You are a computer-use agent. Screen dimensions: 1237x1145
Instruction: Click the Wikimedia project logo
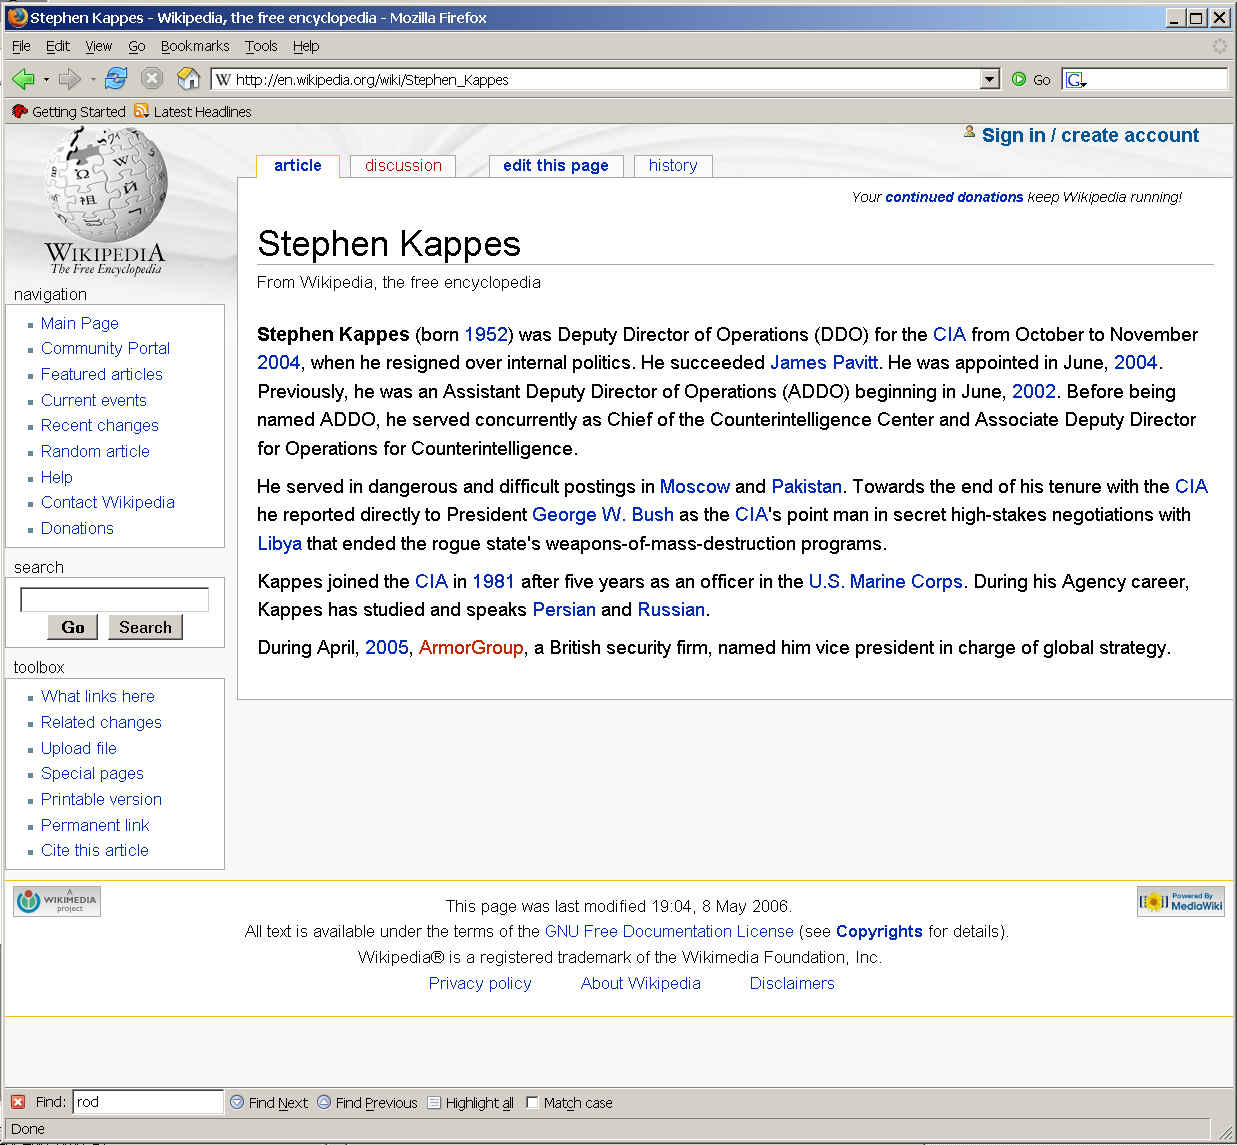click(x=57, y=902)
